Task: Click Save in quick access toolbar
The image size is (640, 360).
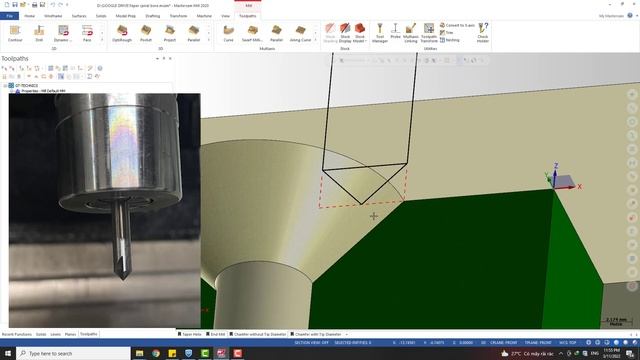Action: pos(15,4)
